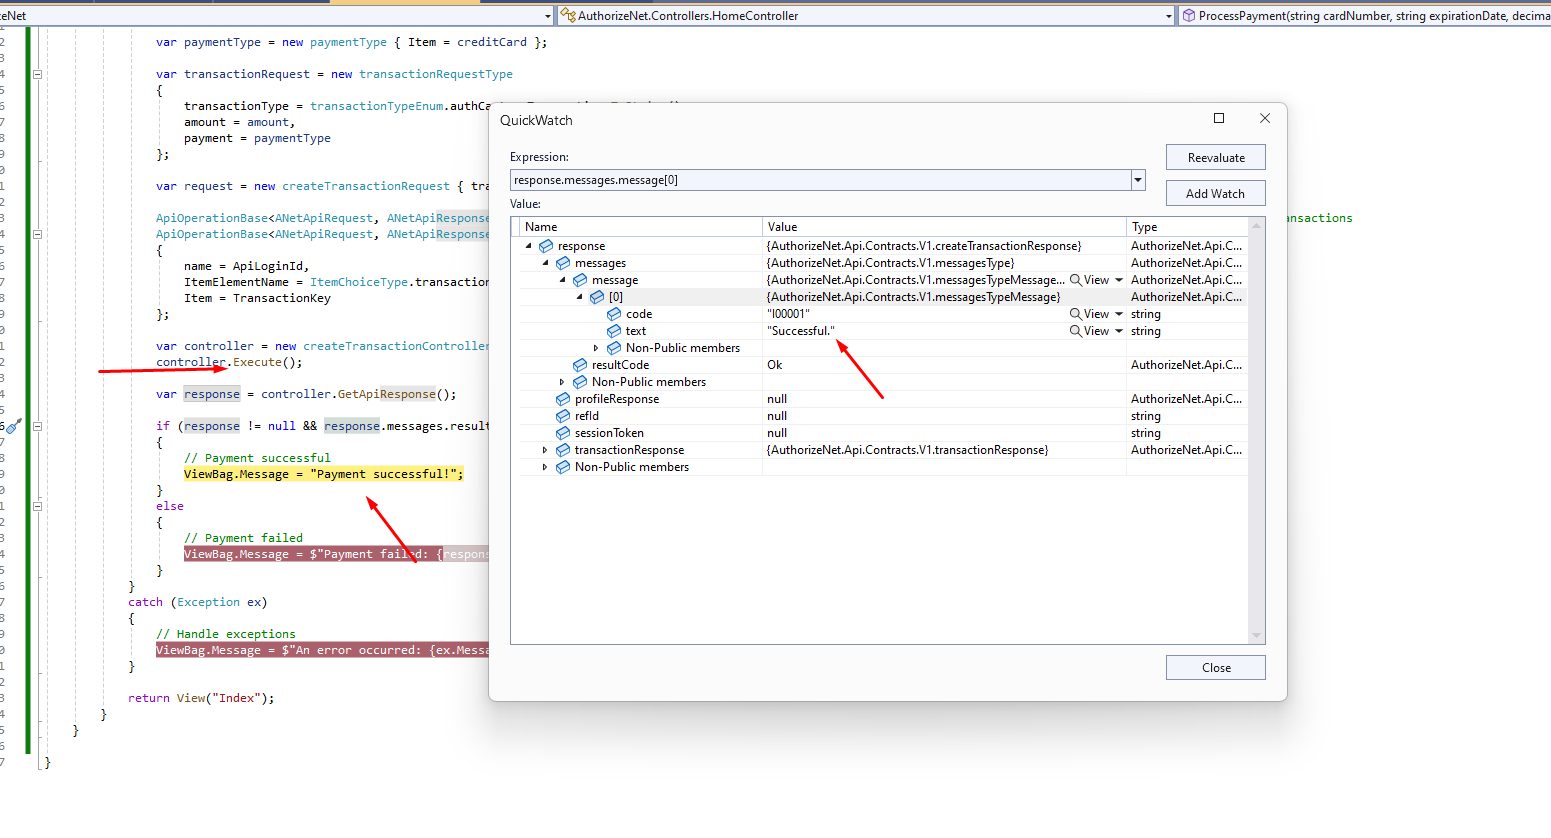The width and height of the screenshot is (1551, 838).
Task: Maximize the QuickWatch dialog
Action: pyautogui.click(x=1219, y=118)
